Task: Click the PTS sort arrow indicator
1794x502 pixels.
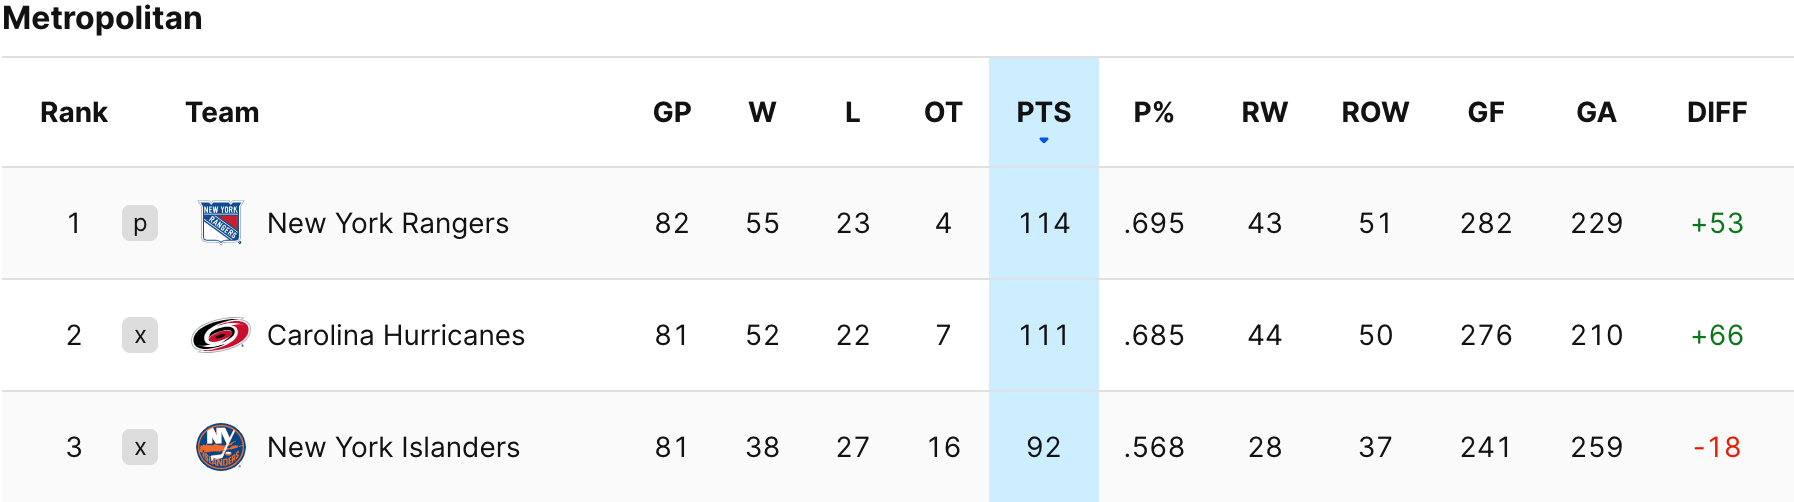Action: pos(1044,140)
